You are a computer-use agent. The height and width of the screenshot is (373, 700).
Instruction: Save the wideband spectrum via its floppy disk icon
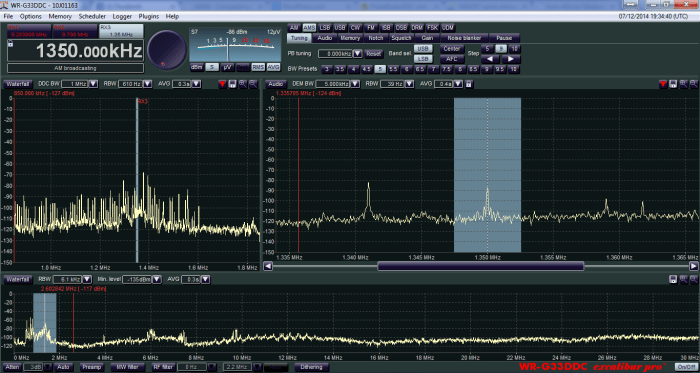point(673,279)
